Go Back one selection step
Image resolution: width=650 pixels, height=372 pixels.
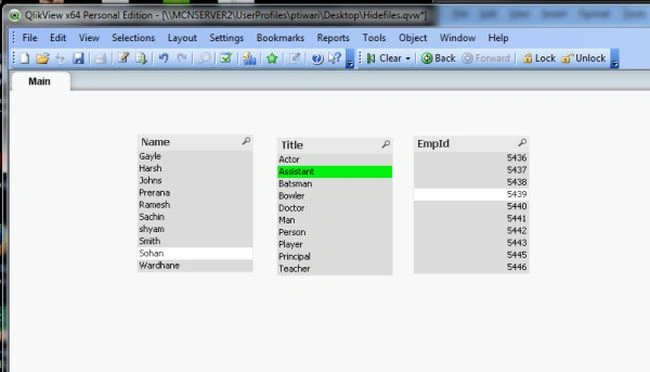[x=438, y=58]
